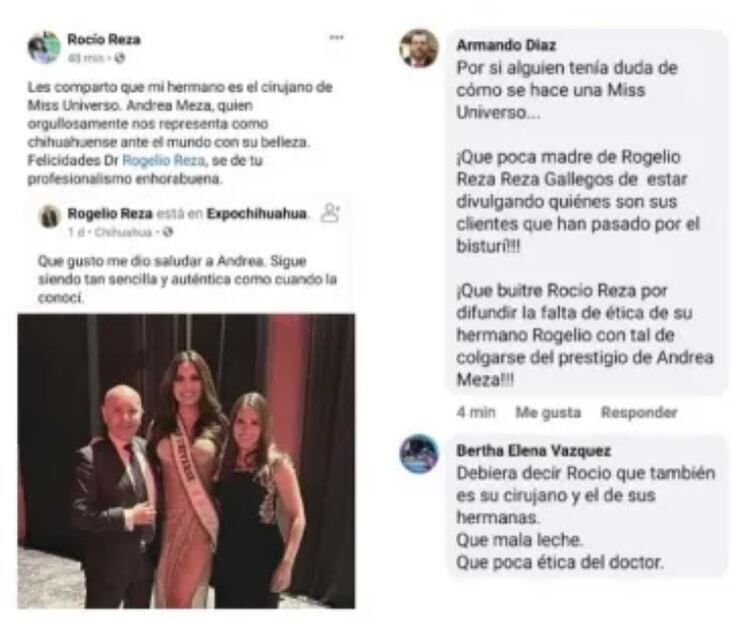The image size is (750, 632).
Task: Open Bertha Elena Vazquez's avatar
Action: [419, 454]
